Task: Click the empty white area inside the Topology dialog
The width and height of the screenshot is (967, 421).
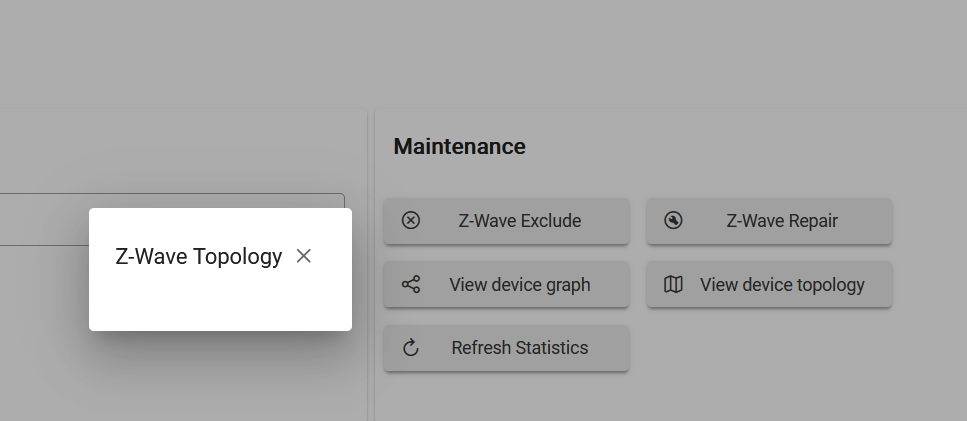Action: point(220,302)
